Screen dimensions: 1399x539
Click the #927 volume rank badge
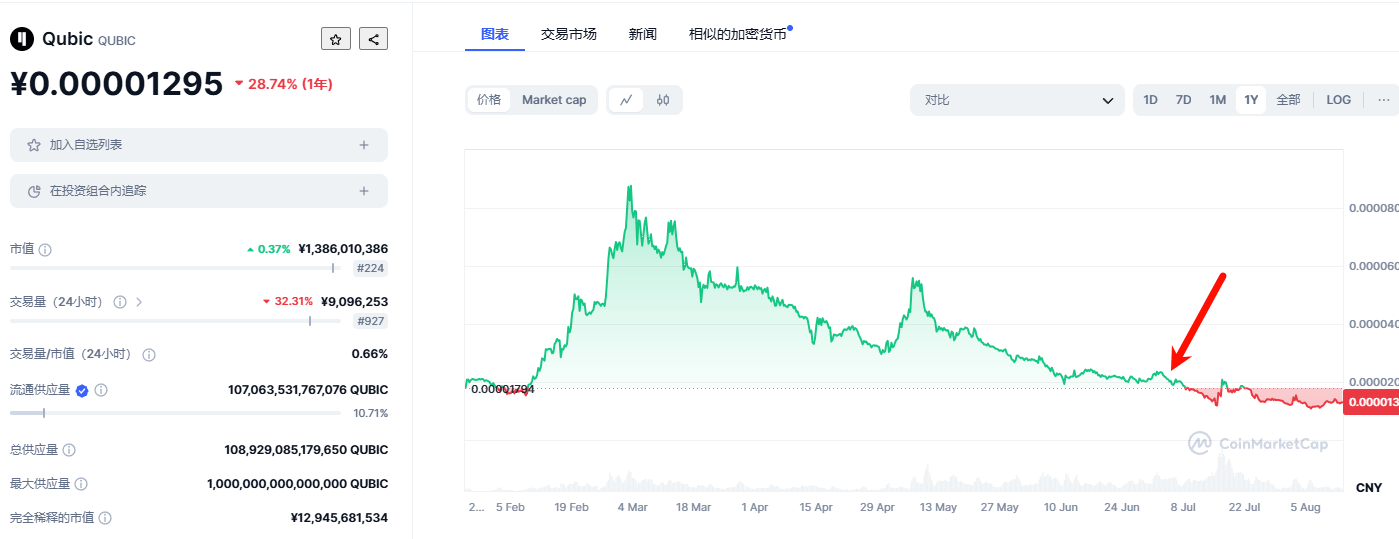[371, 321]
